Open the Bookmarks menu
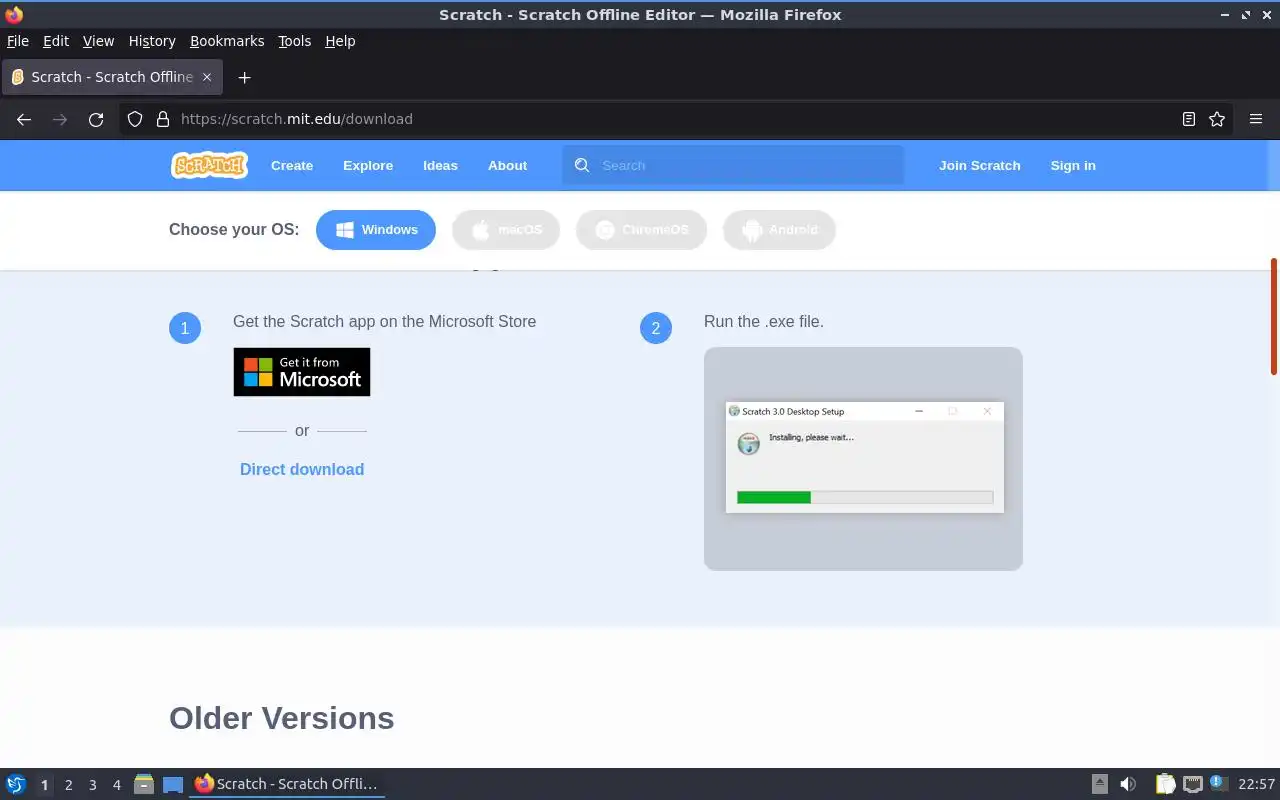Image resolution: width=1280 pixels, height=800 pixels. click(227, 41)
